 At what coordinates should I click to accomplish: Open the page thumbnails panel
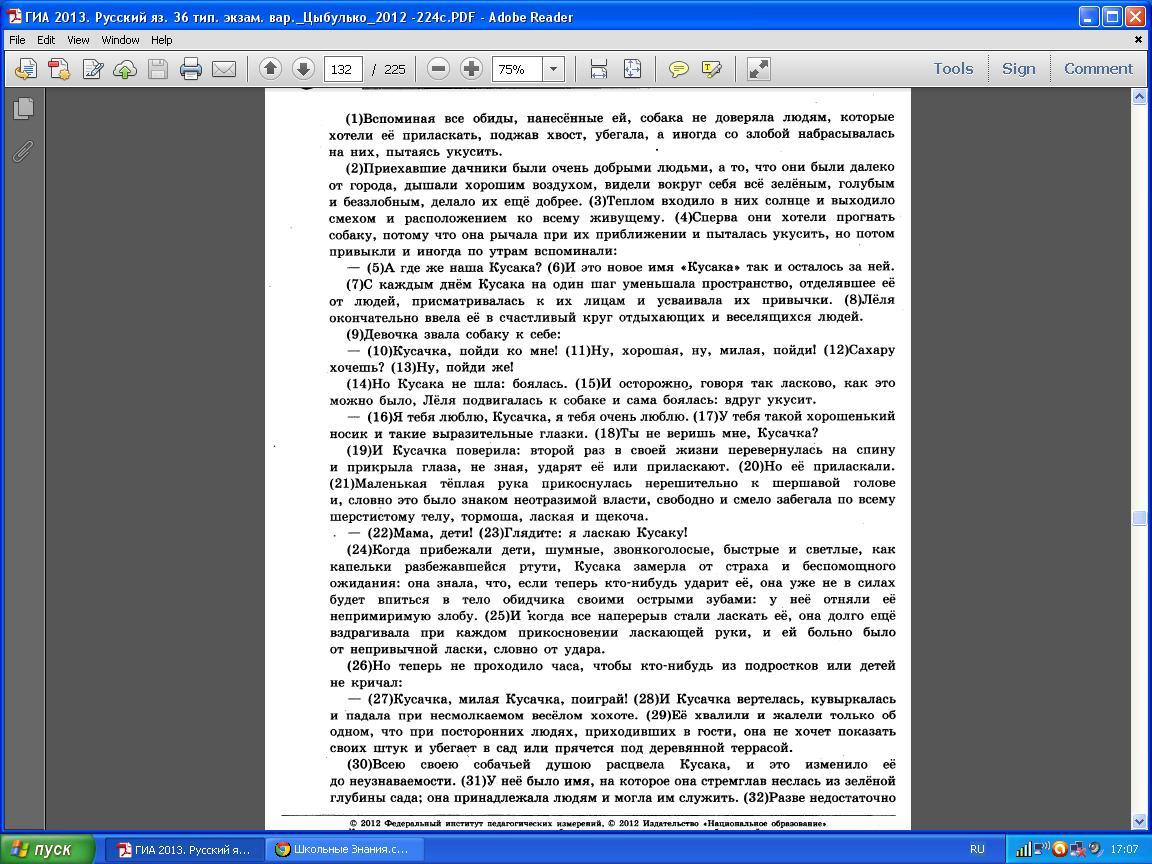[x=23, y=108]
